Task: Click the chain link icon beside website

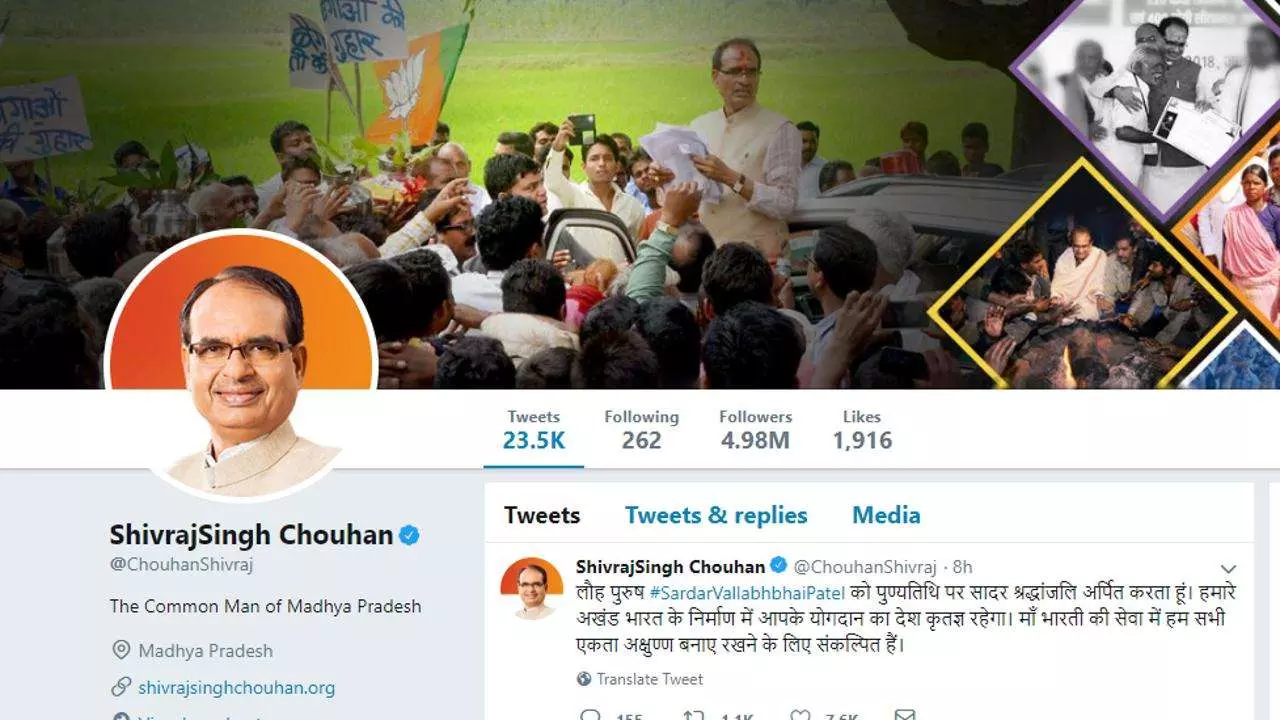Action: click(x=121, y=687)
